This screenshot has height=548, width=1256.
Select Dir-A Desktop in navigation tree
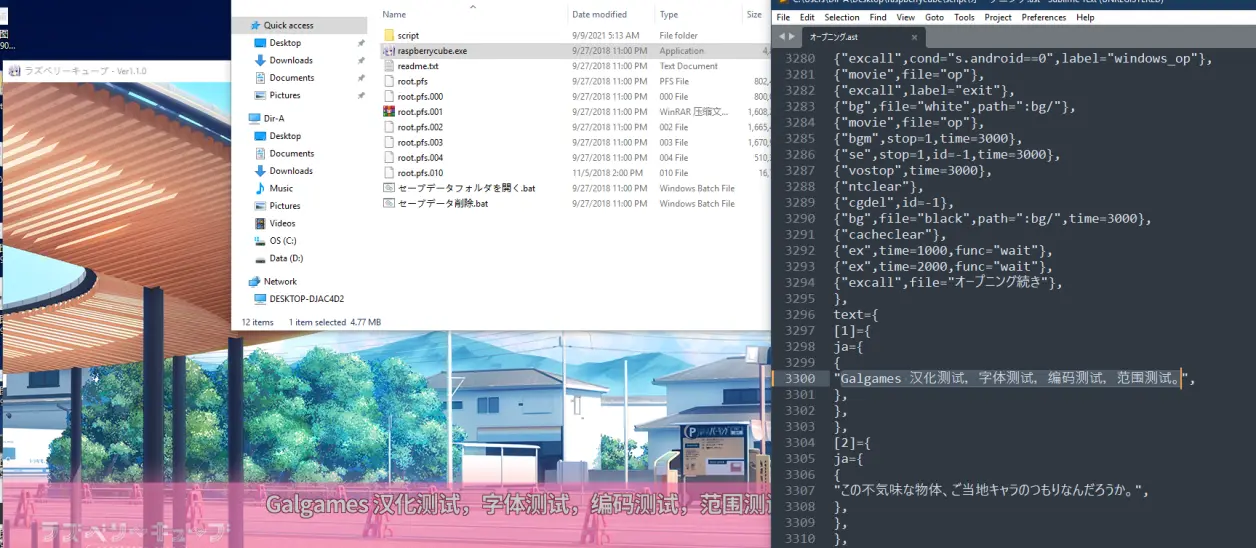click(x=285, y=136)
